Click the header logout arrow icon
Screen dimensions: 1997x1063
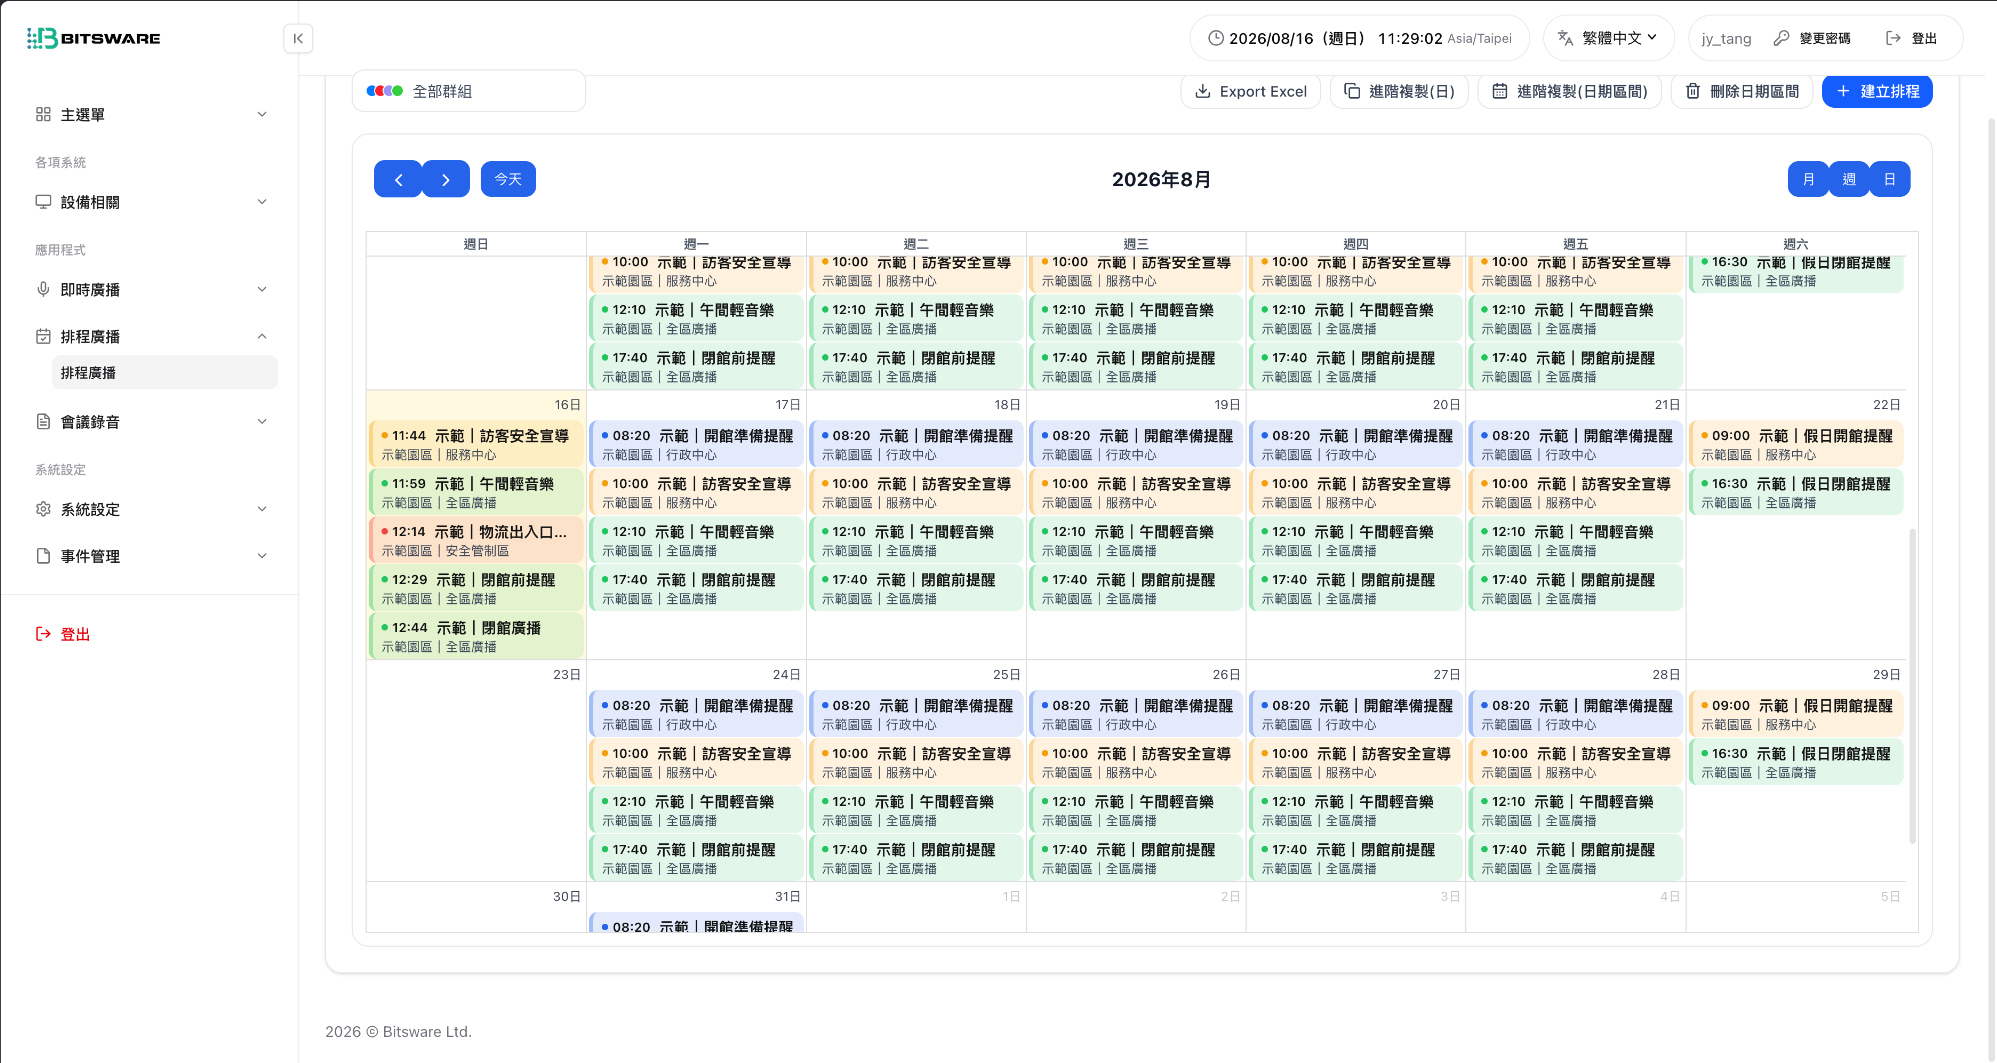[1893, 38]
